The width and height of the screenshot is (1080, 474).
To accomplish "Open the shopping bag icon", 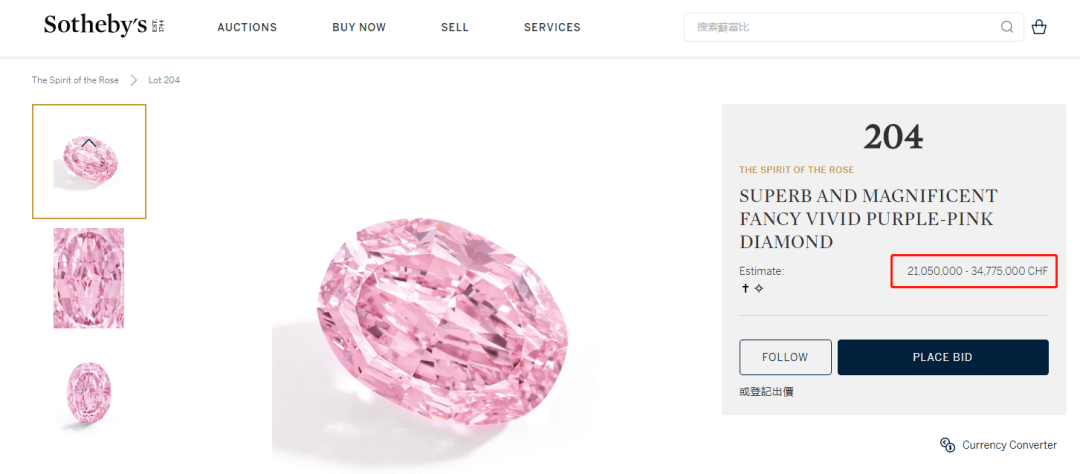I will coord(1039,27).
